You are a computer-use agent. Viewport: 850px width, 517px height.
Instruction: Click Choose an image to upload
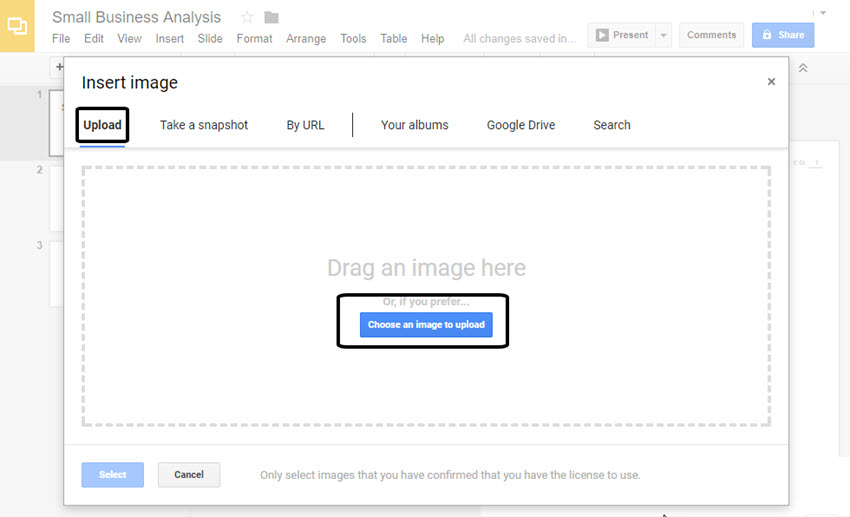(426, 325)
